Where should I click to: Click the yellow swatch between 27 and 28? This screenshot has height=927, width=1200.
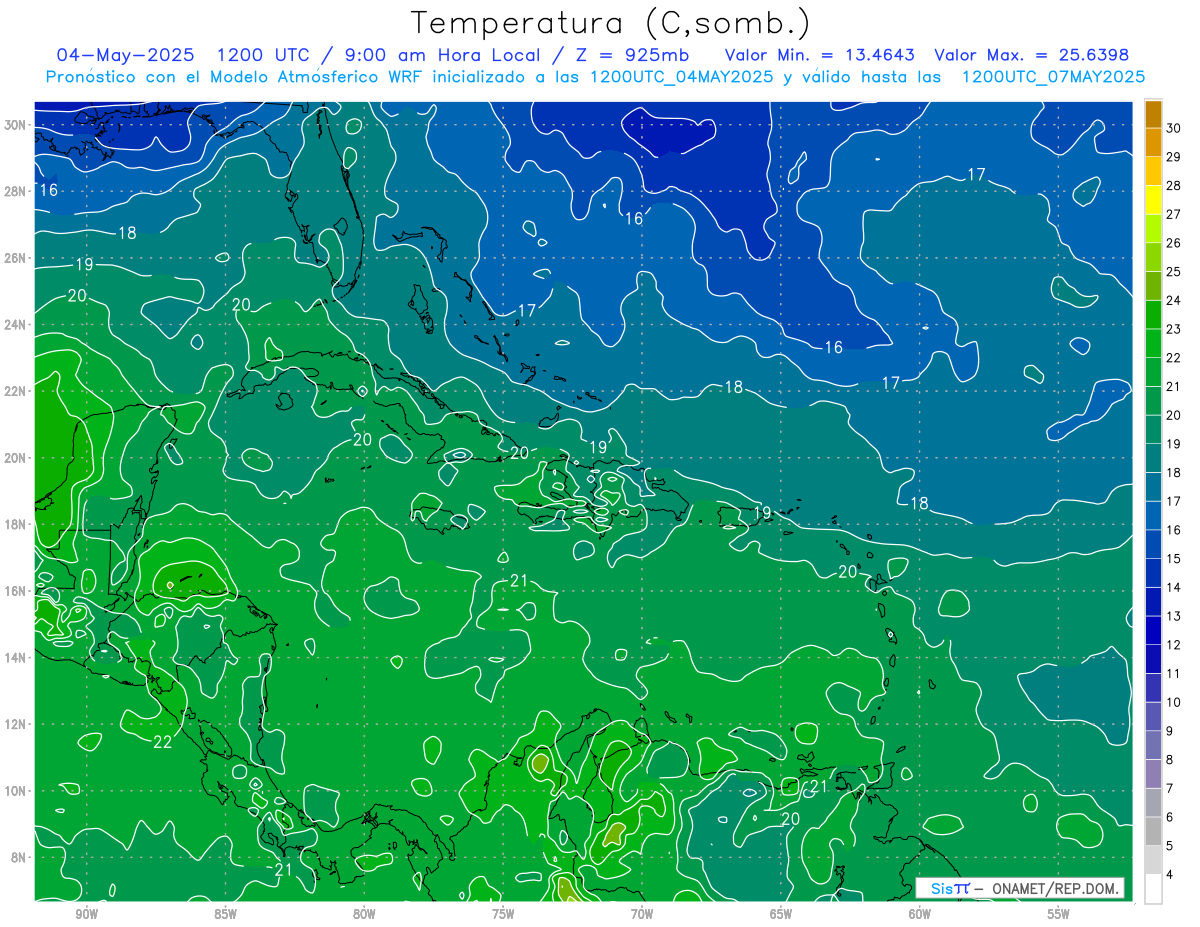click(x=1153, y=200)
